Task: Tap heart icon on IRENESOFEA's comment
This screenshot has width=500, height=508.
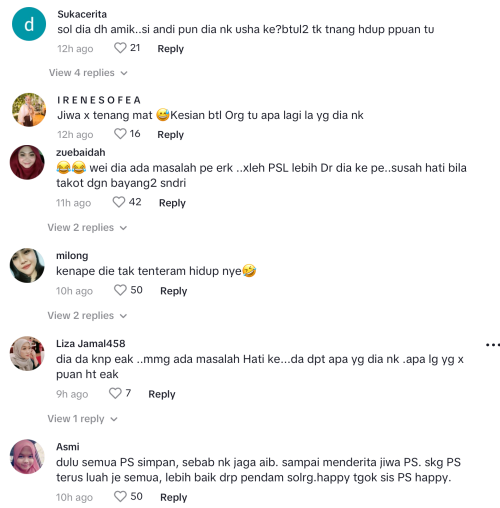Action: coord(120,134)
